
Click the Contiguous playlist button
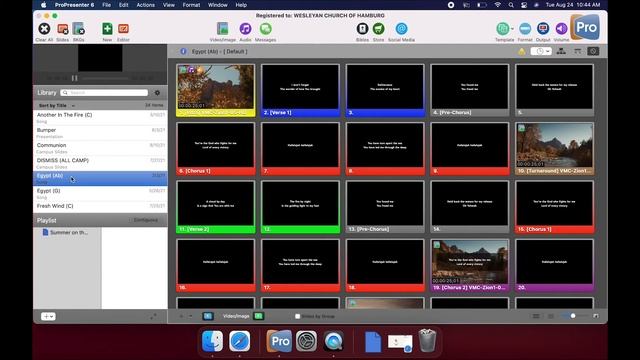(146, 220)
